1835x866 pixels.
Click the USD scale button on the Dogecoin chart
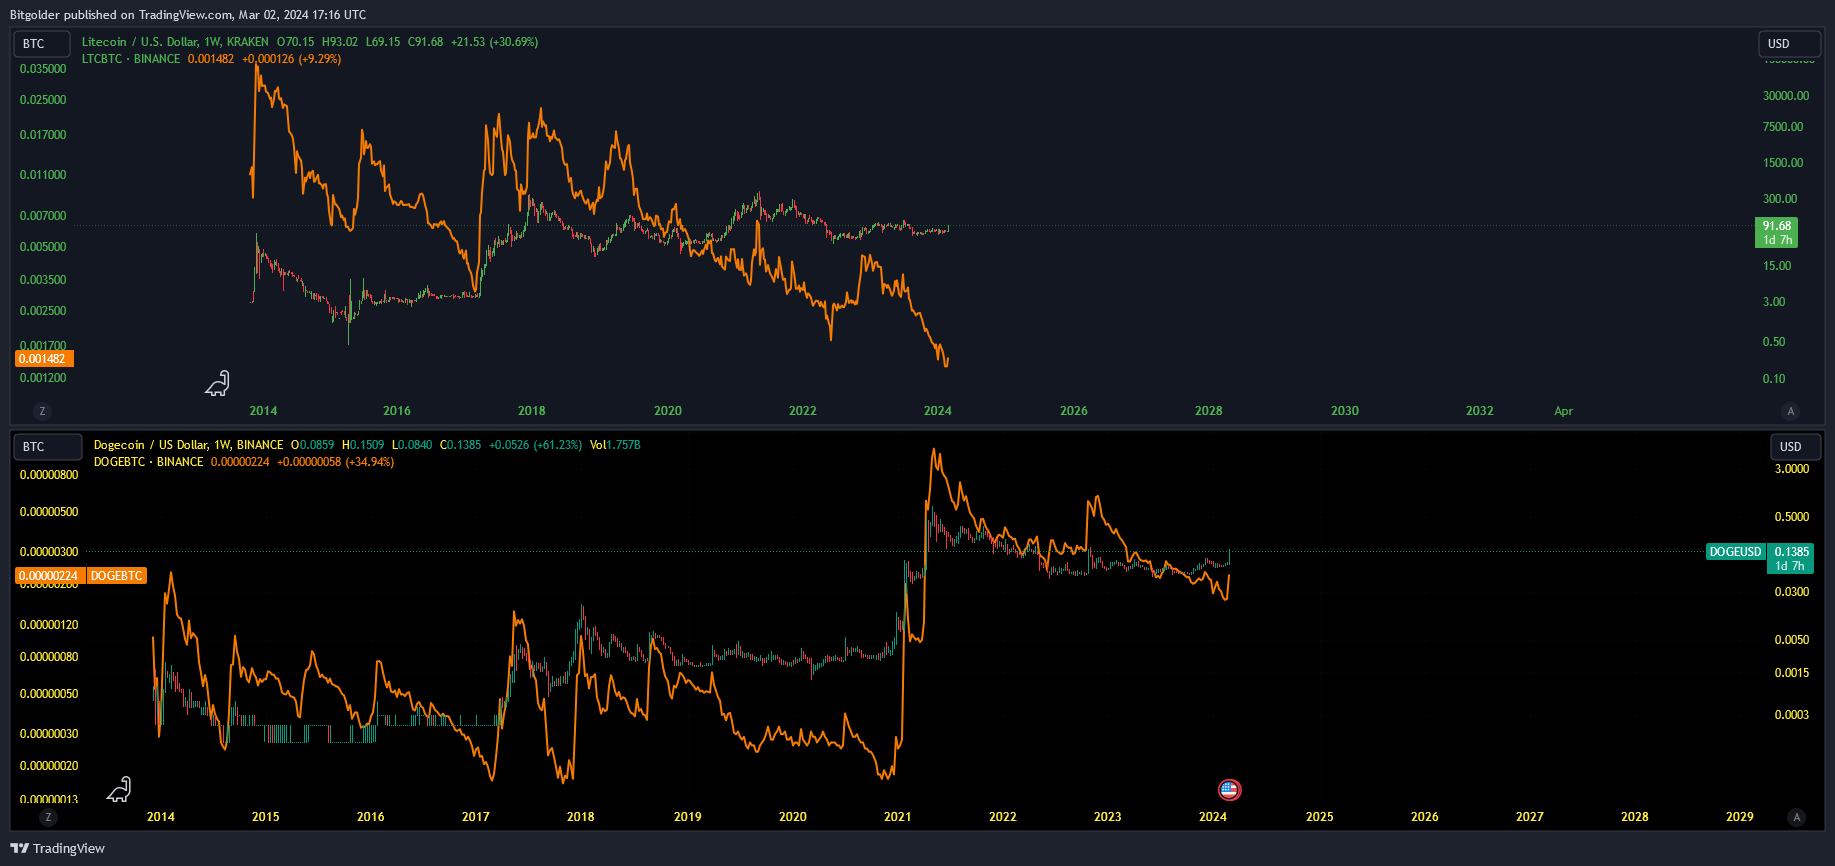click(1795, 447)
